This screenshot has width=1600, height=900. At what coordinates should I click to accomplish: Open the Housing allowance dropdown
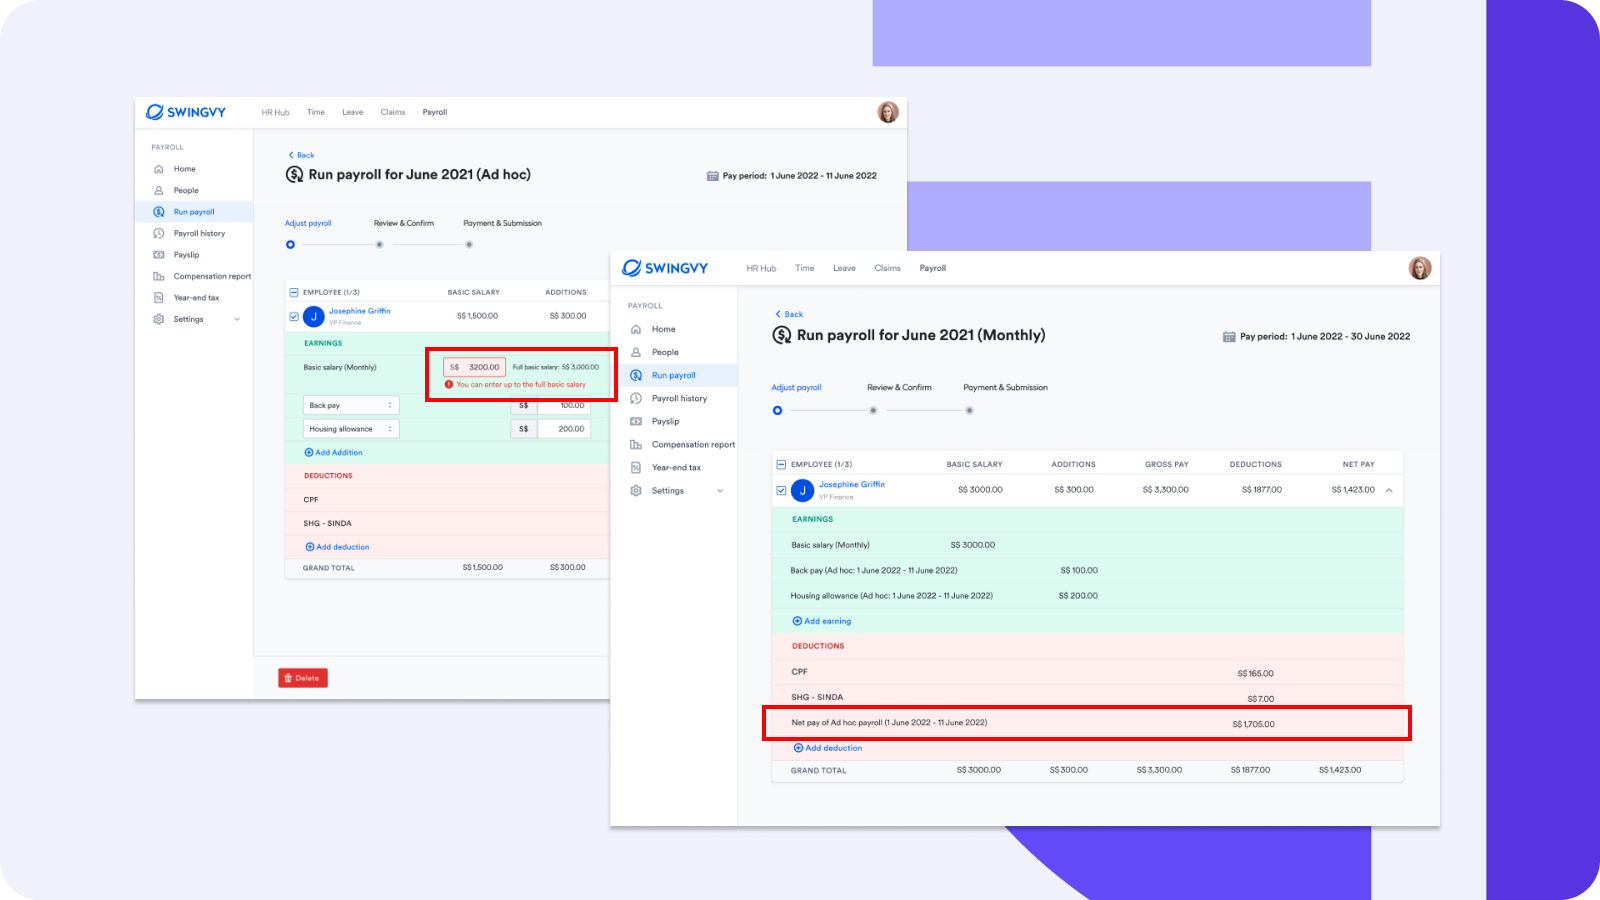click(x=350, y=429)
